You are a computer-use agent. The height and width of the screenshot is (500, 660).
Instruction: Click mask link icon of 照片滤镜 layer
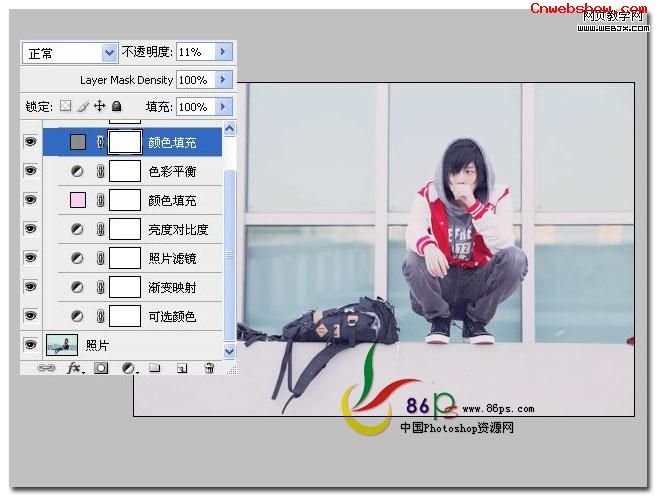click(x=100, y=258)
